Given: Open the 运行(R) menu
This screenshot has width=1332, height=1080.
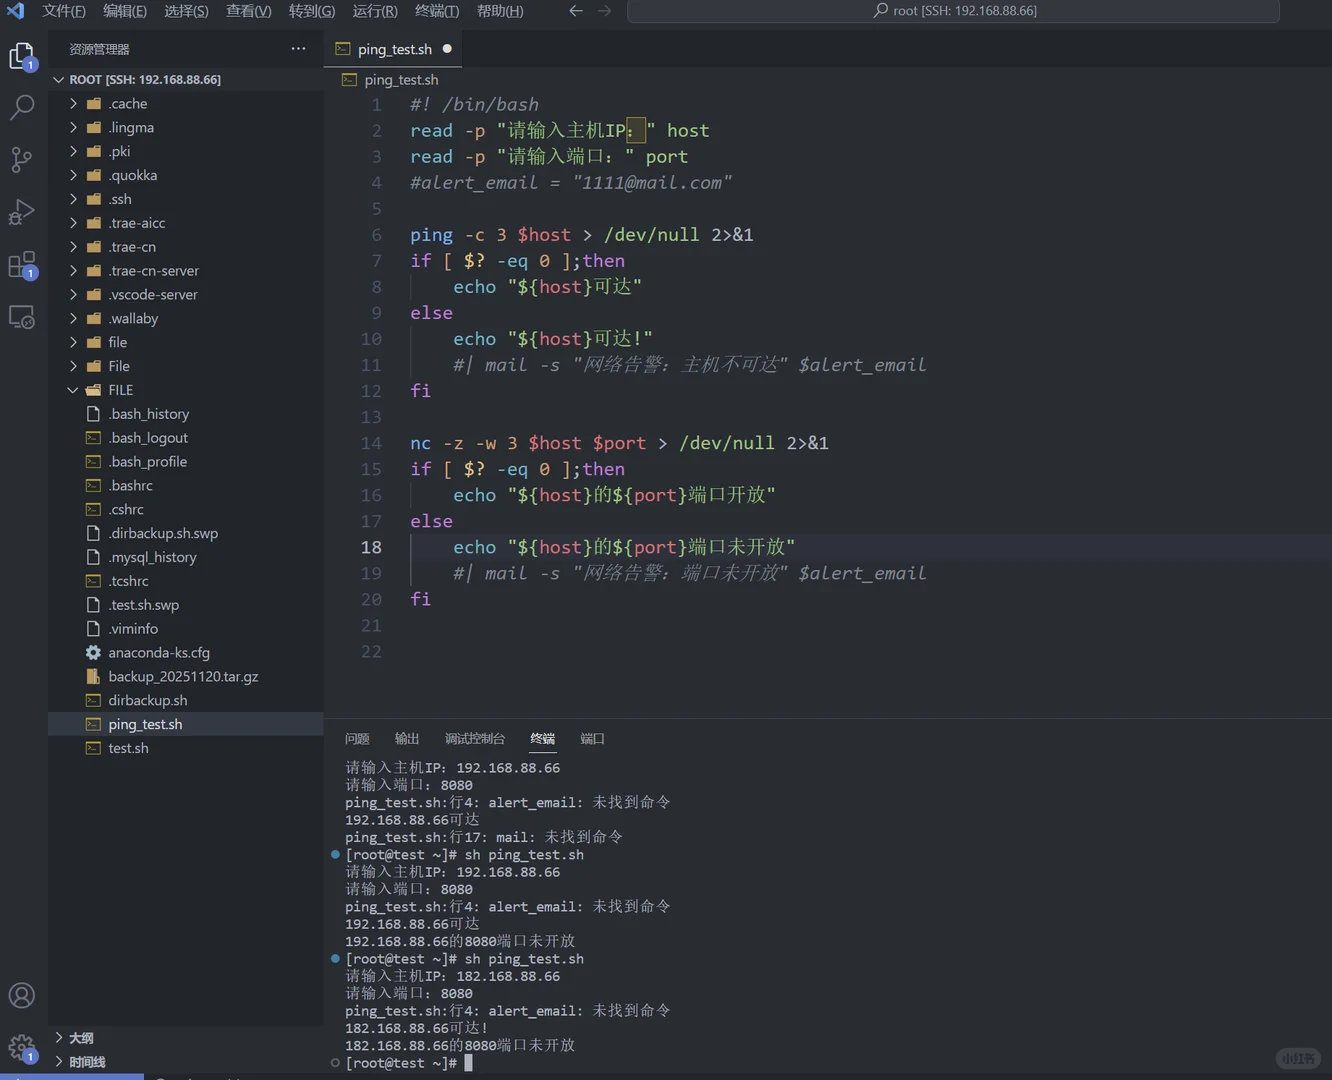Looking at the screenshot, I should pyautogui.click(x=375, y=11).
